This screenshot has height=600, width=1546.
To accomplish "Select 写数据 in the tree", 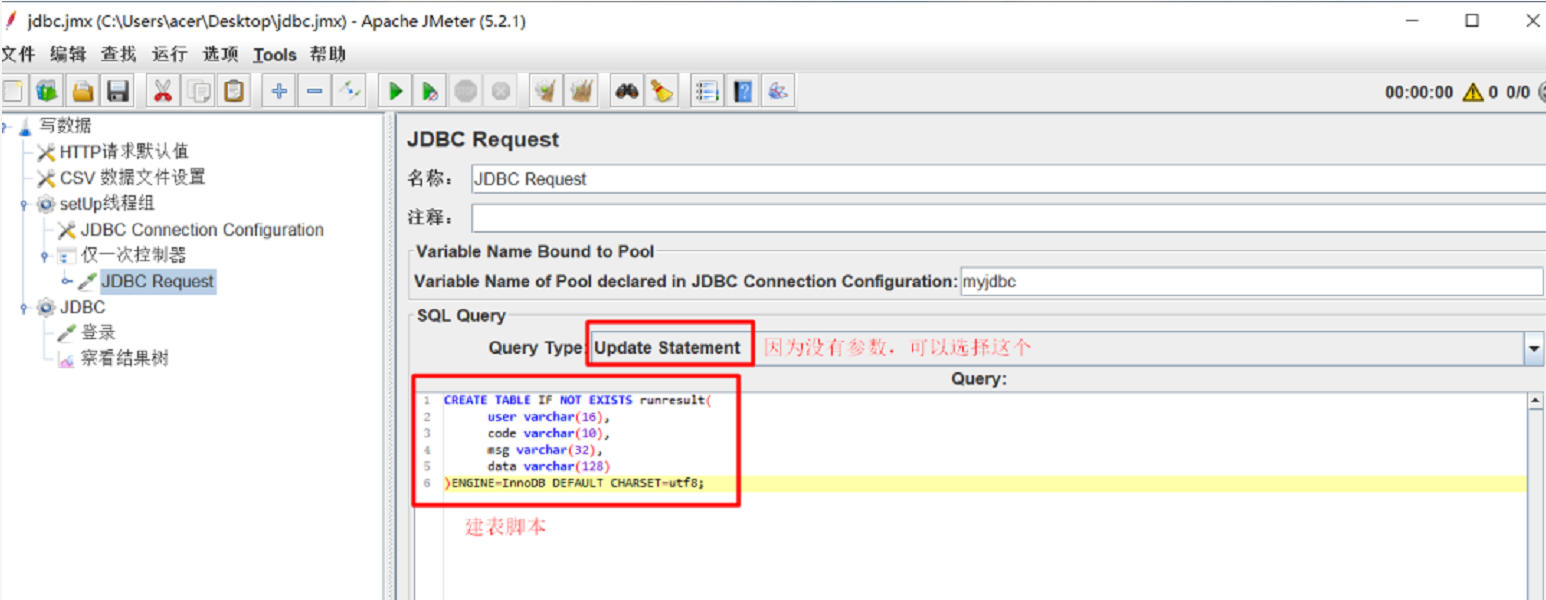I will (65, 126).
